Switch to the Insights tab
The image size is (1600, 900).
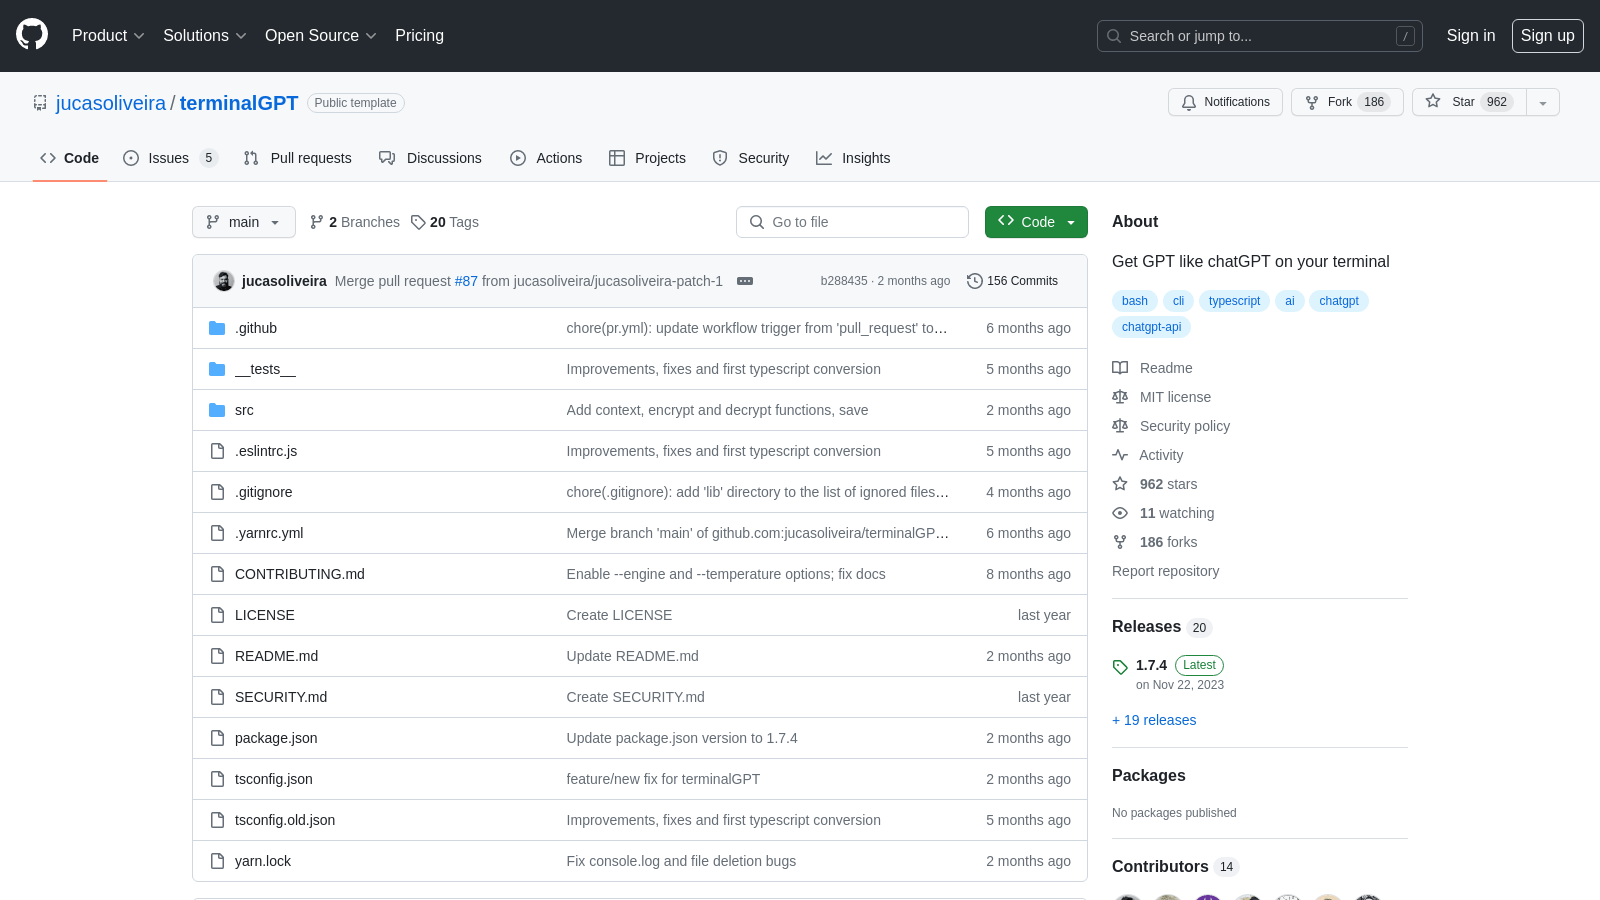coord(853,158)
